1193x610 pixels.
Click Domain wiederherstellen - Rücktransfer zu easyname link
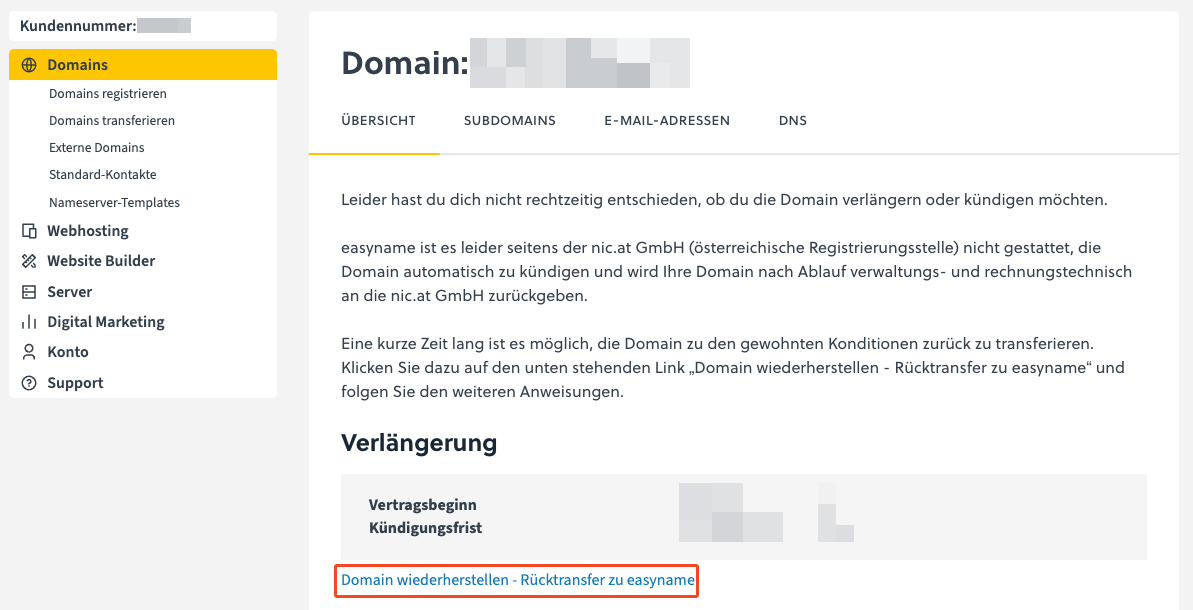tap(517, 580)
